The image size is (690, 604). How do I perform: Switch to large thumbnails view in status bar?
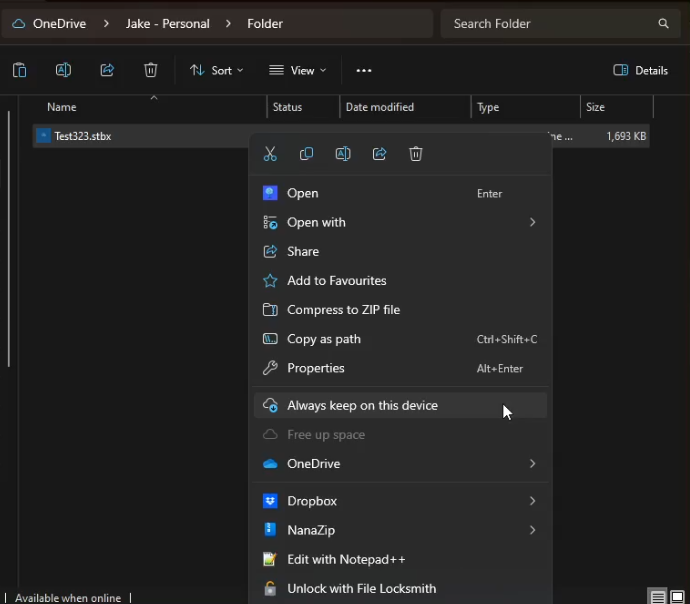click(677, 597)
